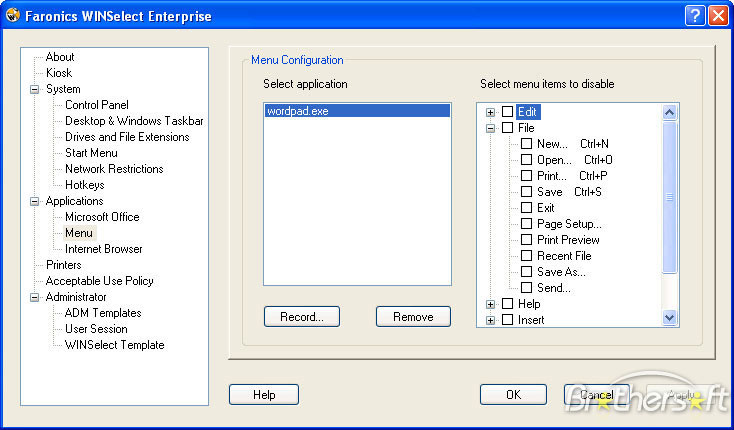Select the Menu tree item
The width and height of the screenshot is (734, 430).
(x=79, y=233)
